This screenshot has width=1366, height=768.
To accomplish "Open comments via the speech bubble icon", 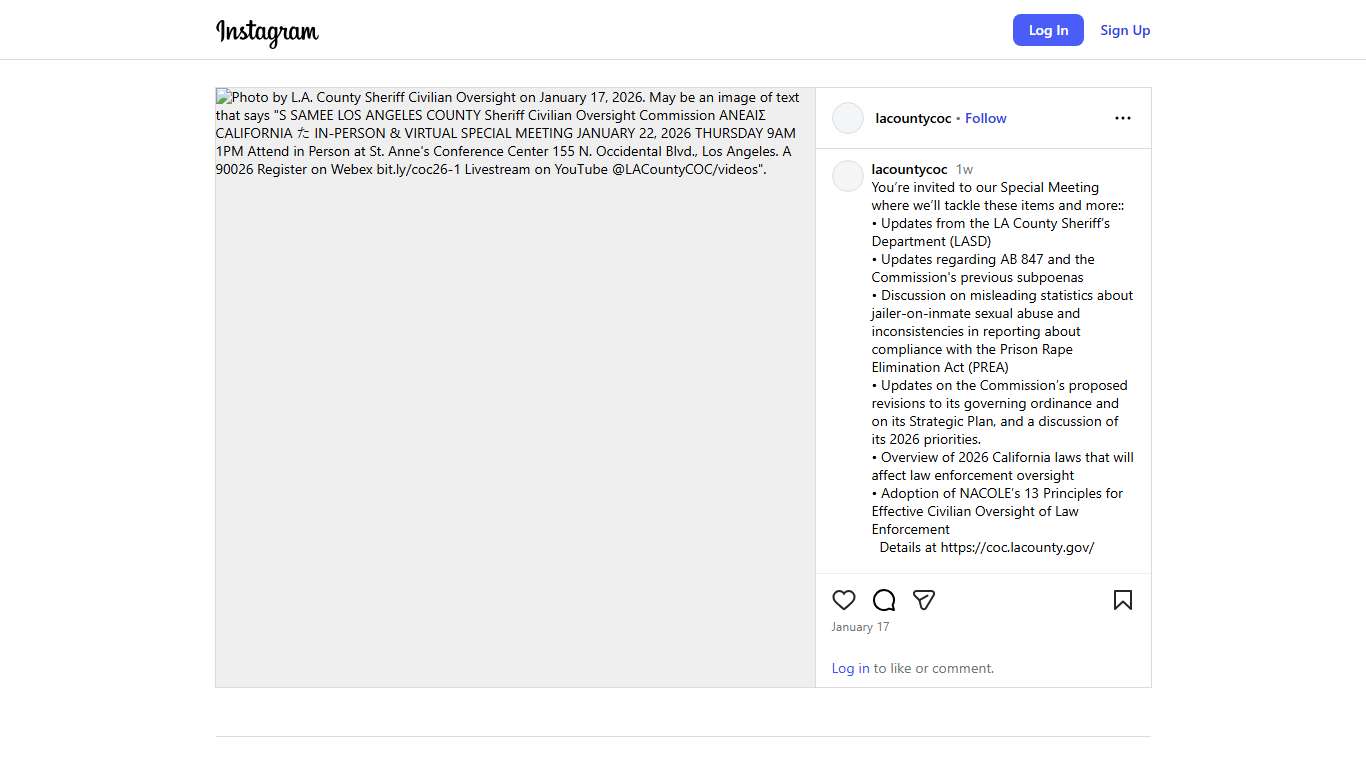I will (884, 600).
